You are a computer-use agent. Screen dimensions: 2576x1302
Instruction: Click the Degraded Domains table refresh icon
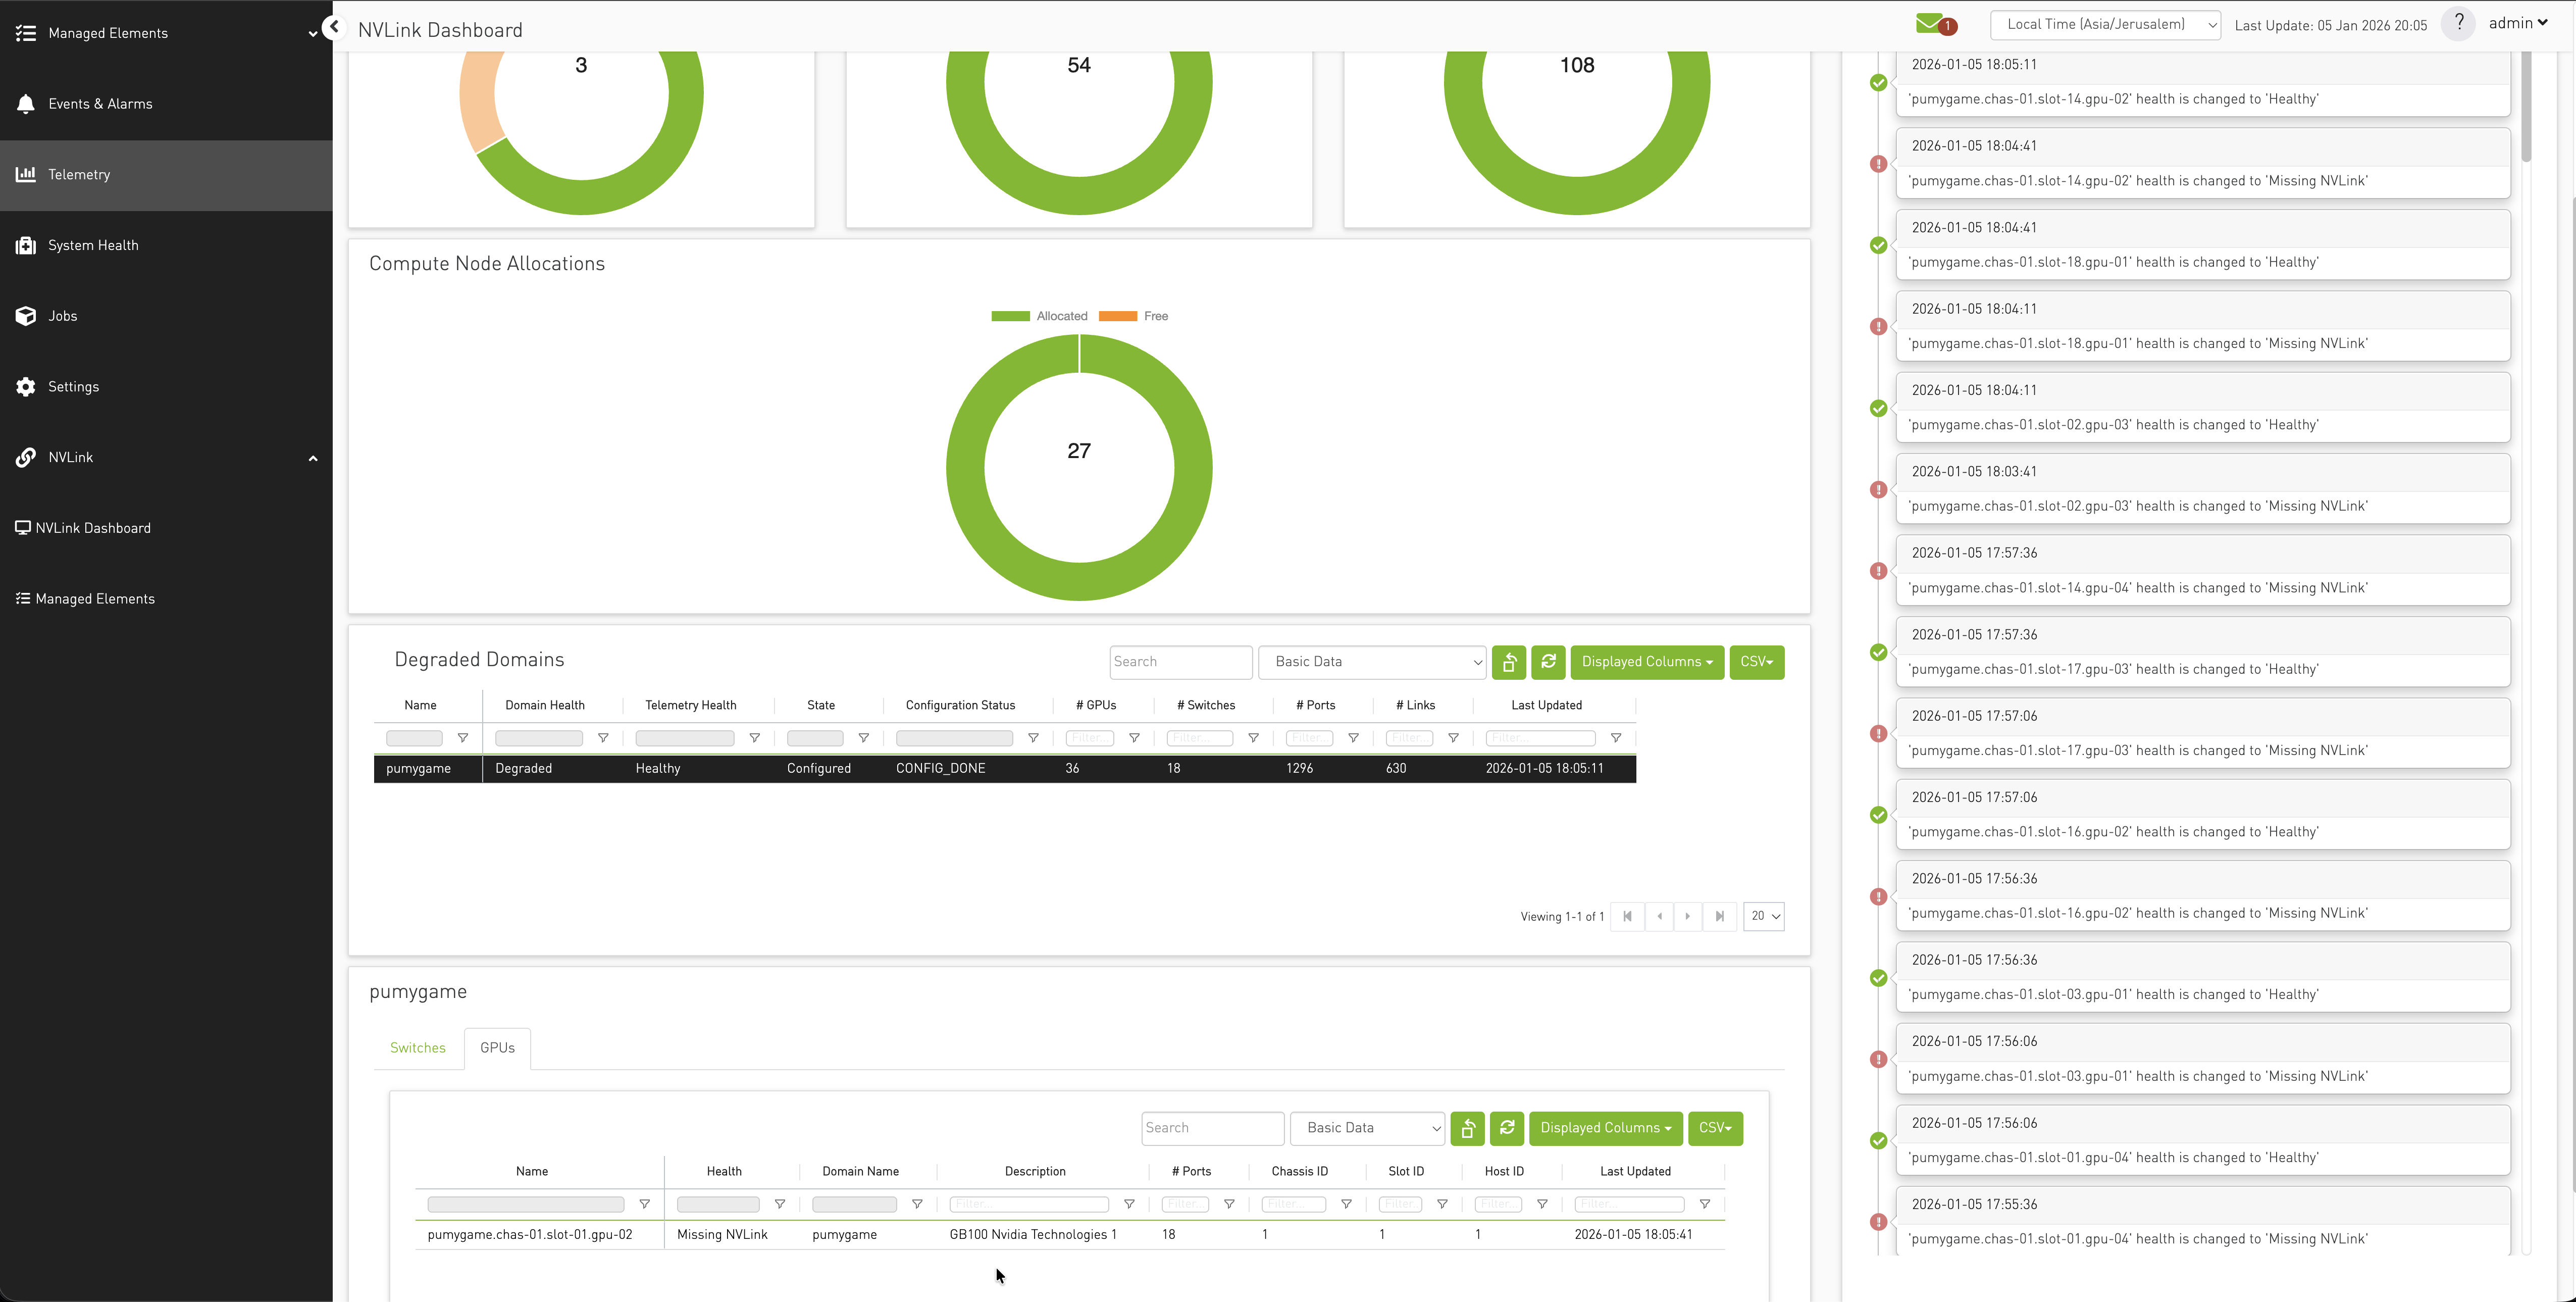(1548, 662)
